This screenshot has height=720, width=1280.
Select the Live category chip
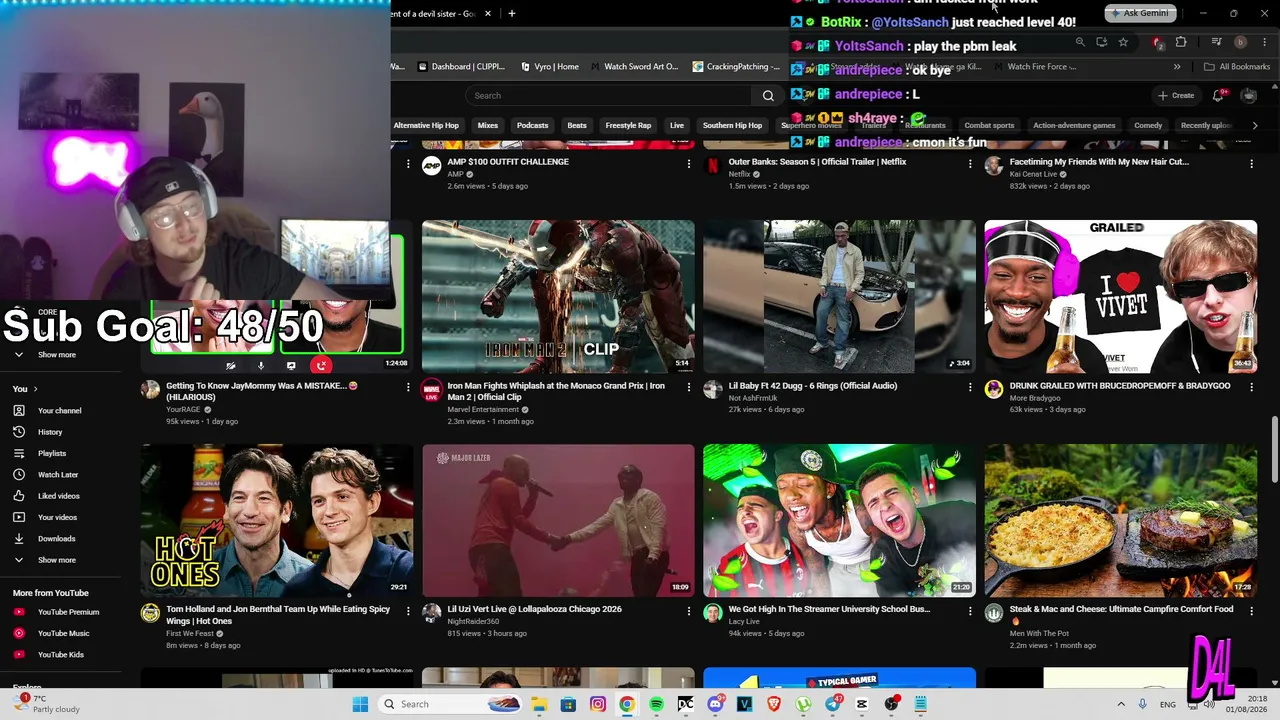coord(677,126)
